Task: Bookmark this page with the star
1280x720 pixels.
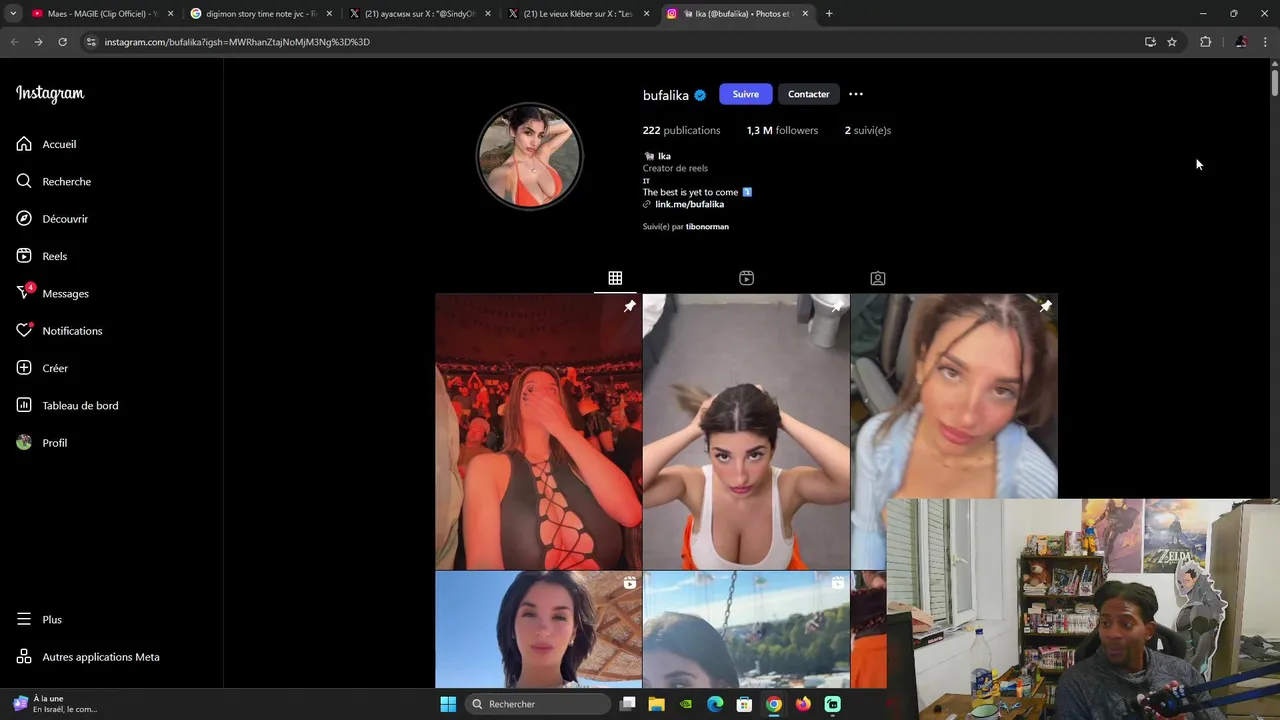Action: (1172, 42)
